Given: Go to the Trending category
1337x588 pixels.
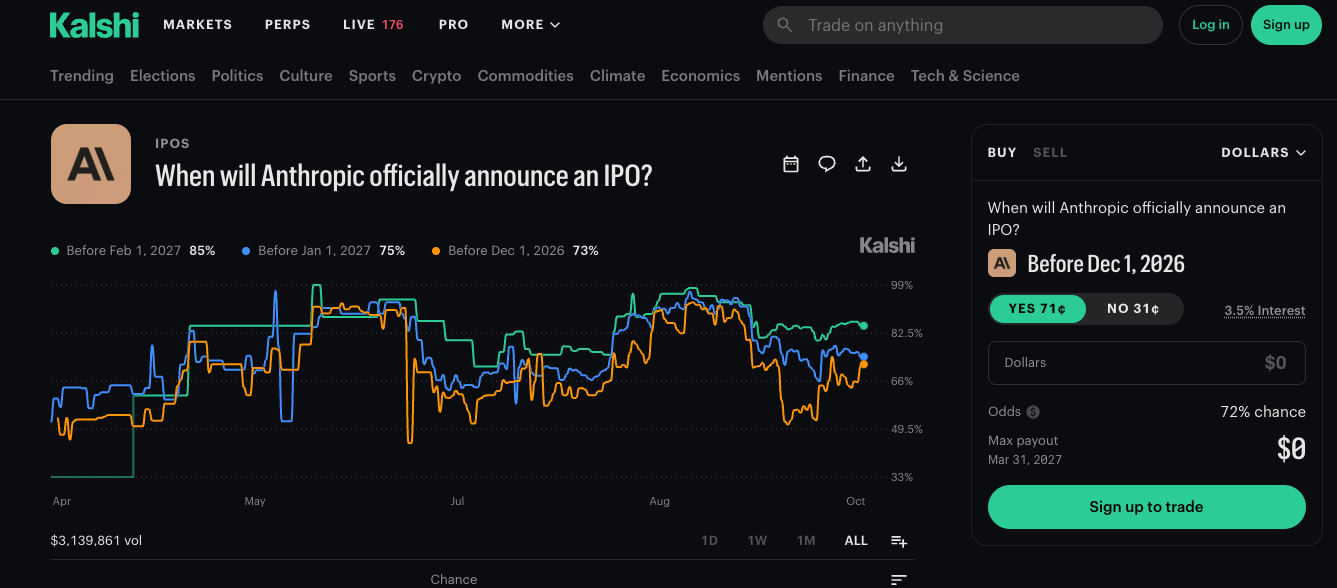Looking at the screenshot, I should [82, 76].
